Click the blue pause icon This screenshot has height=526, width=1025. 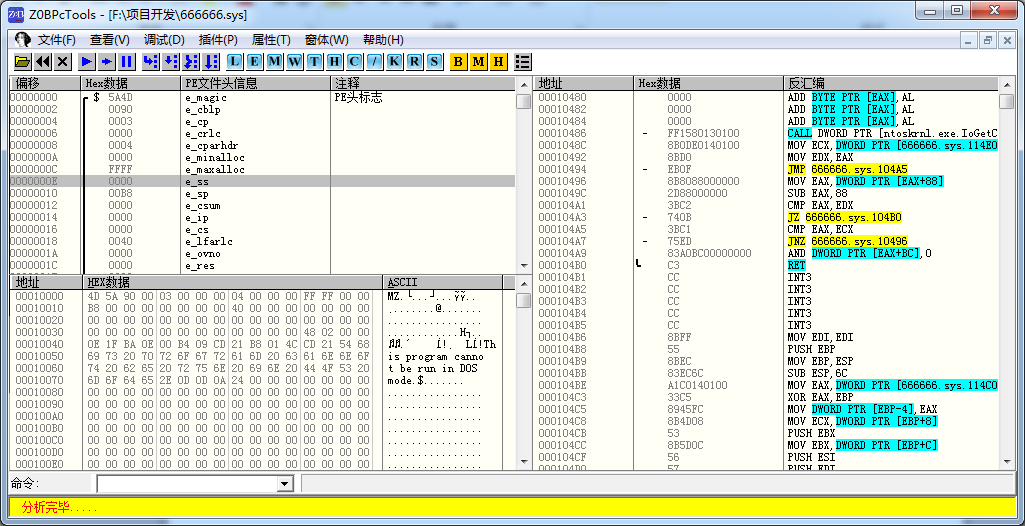click(x=127, y=62)
